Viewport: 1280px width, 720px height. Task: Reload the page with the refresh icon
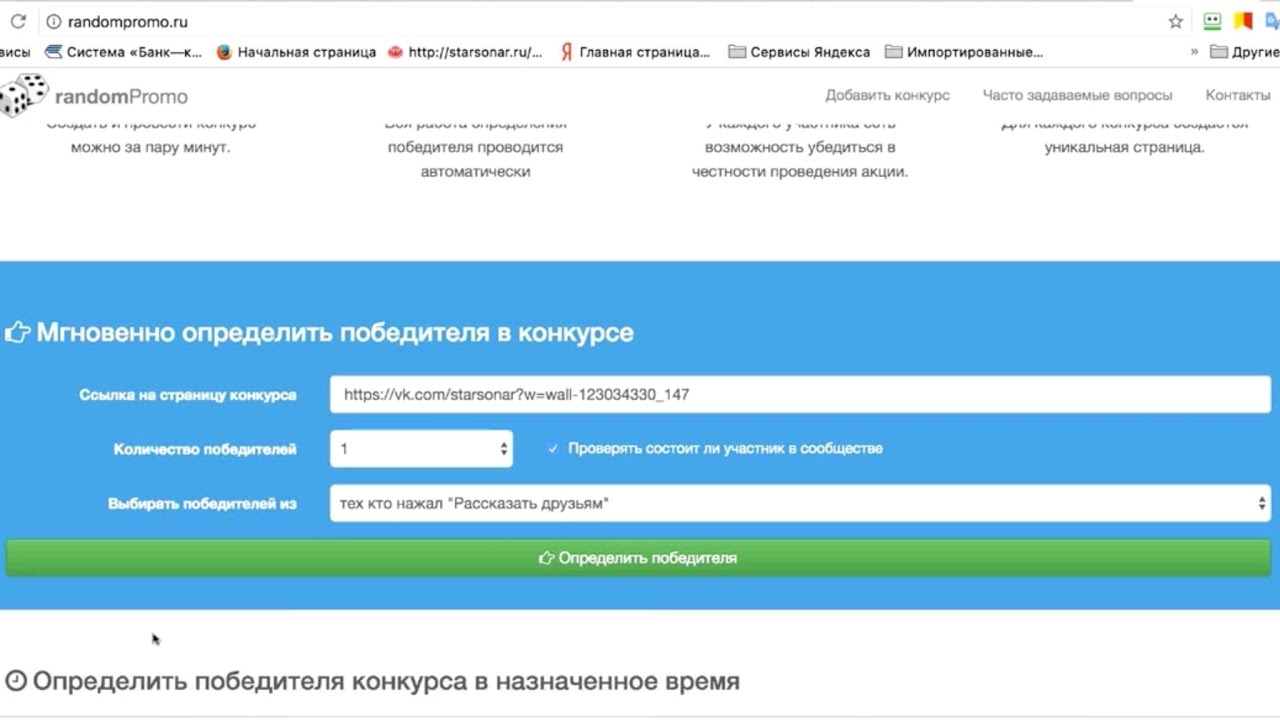click(x=18, y=21)
